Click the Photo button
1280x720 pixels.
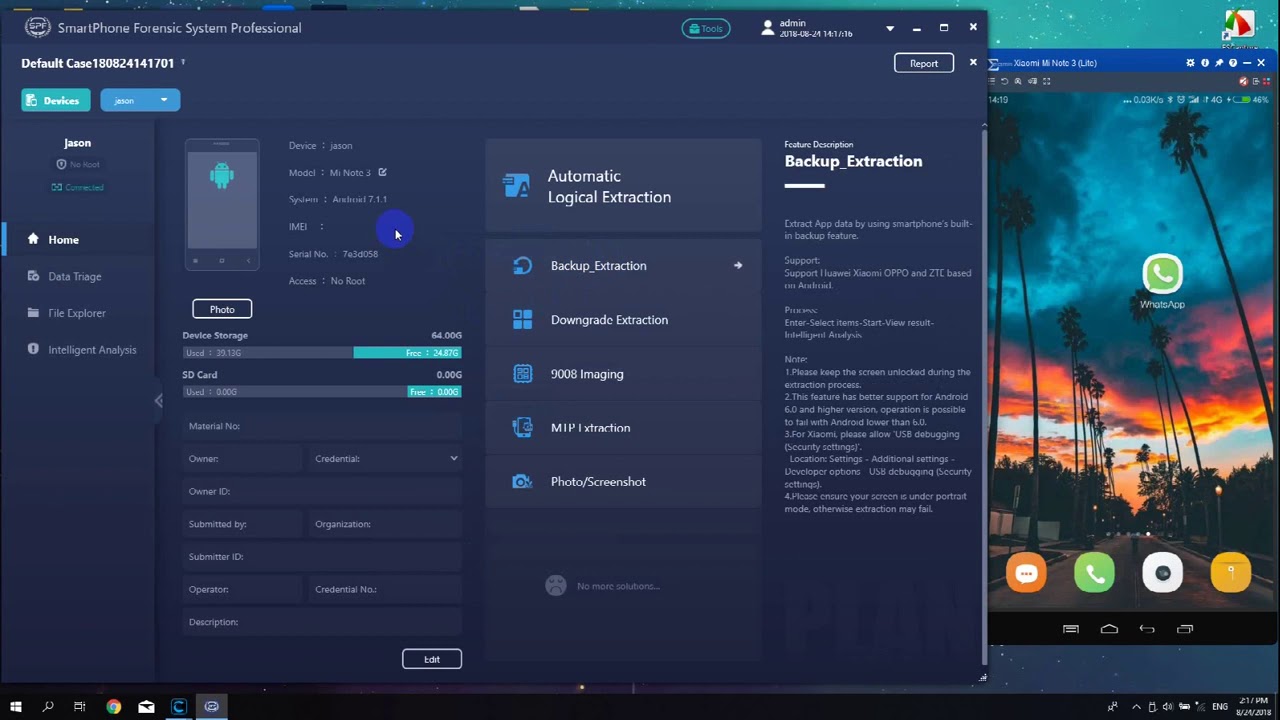click(222, 309)
